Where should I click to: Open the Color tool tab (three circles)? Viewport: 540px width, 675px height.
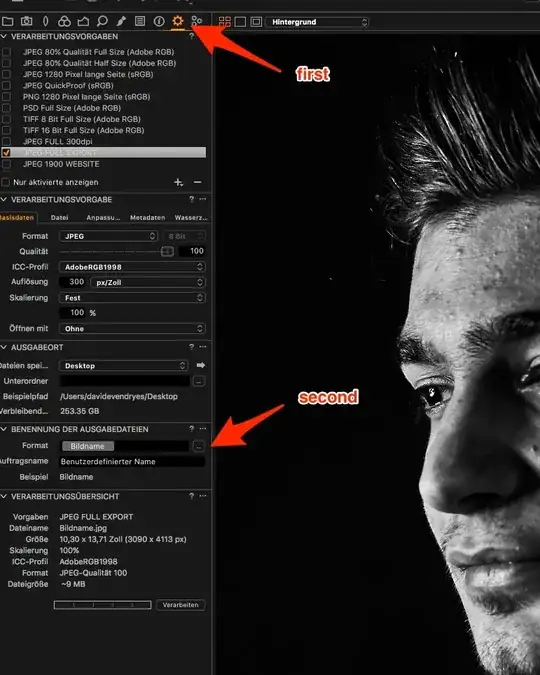tap(64, 21)
